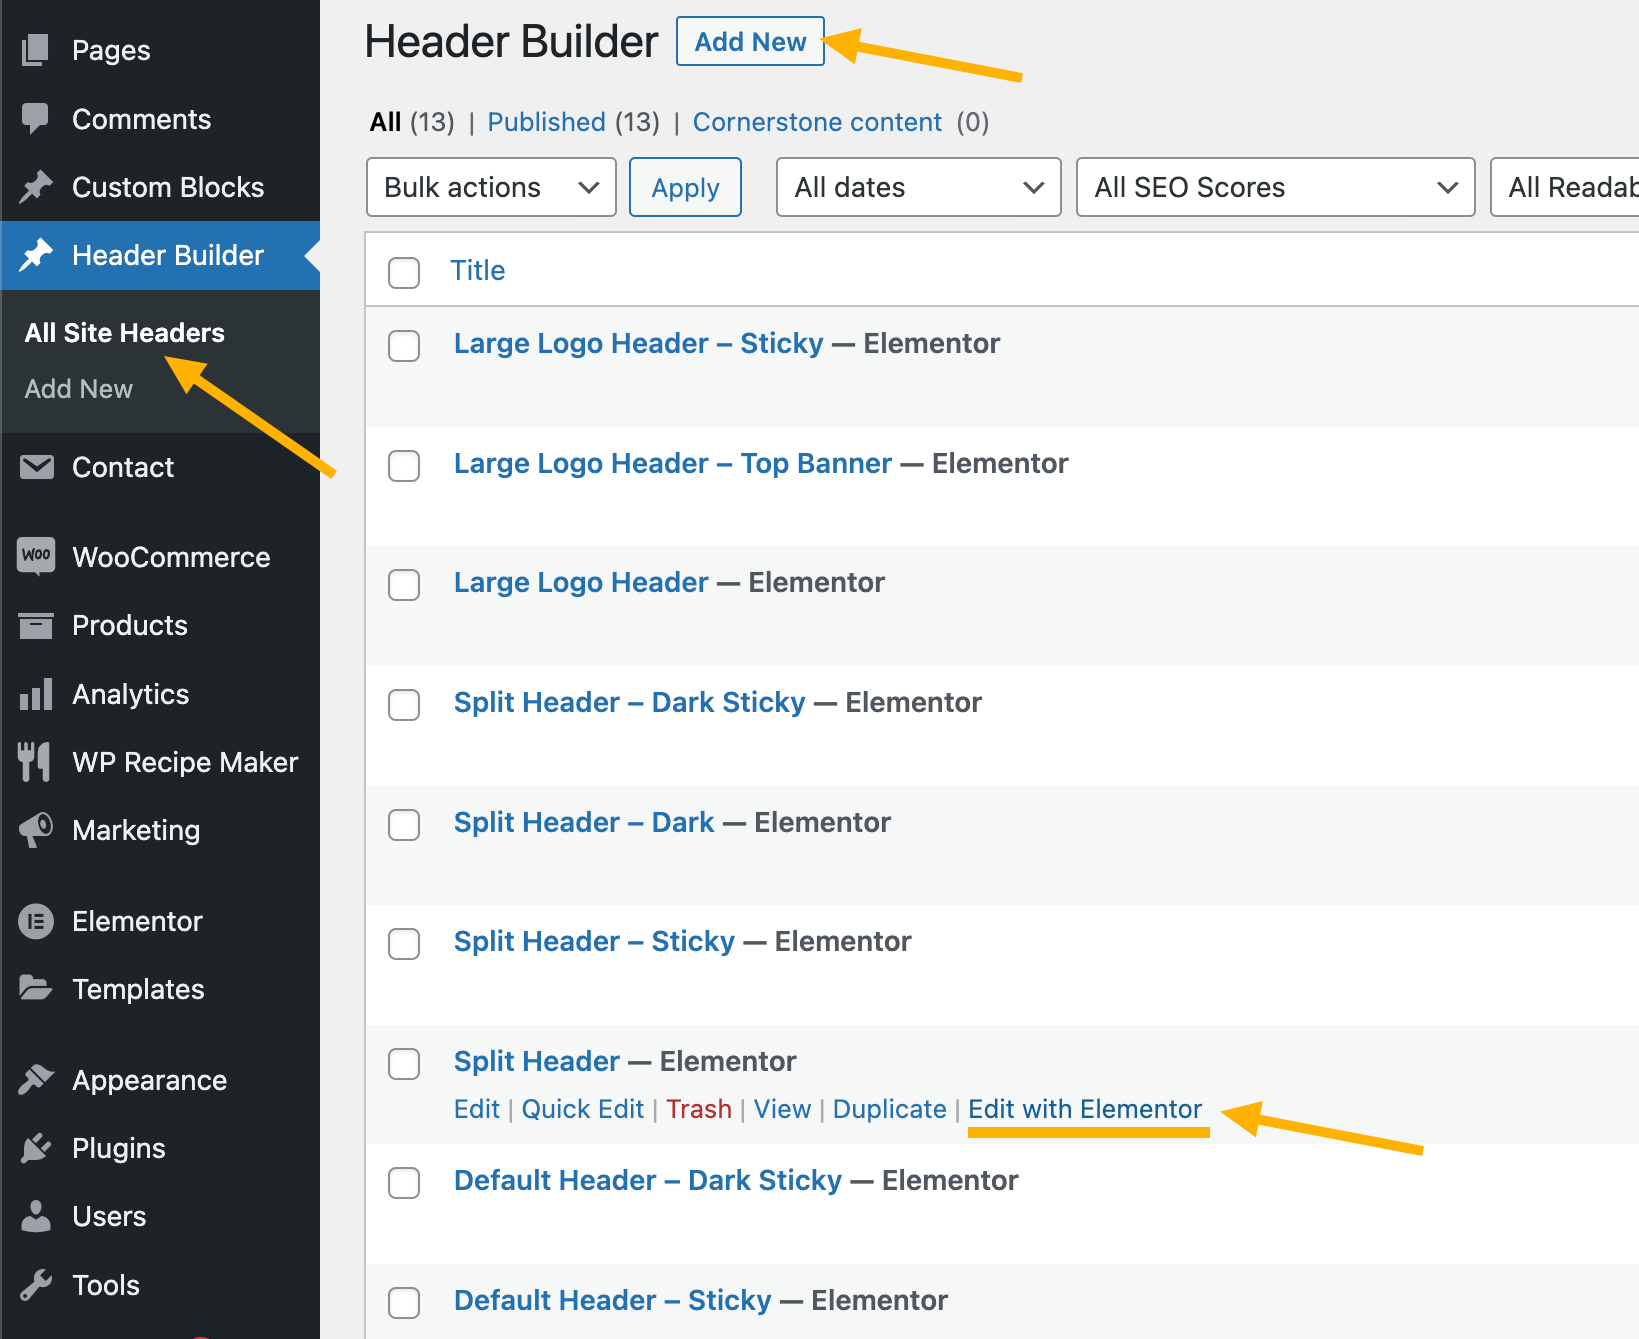Open All Site Headers from the submenu
Screen dimensions: 1639x1339
click(x=123, y=333)
